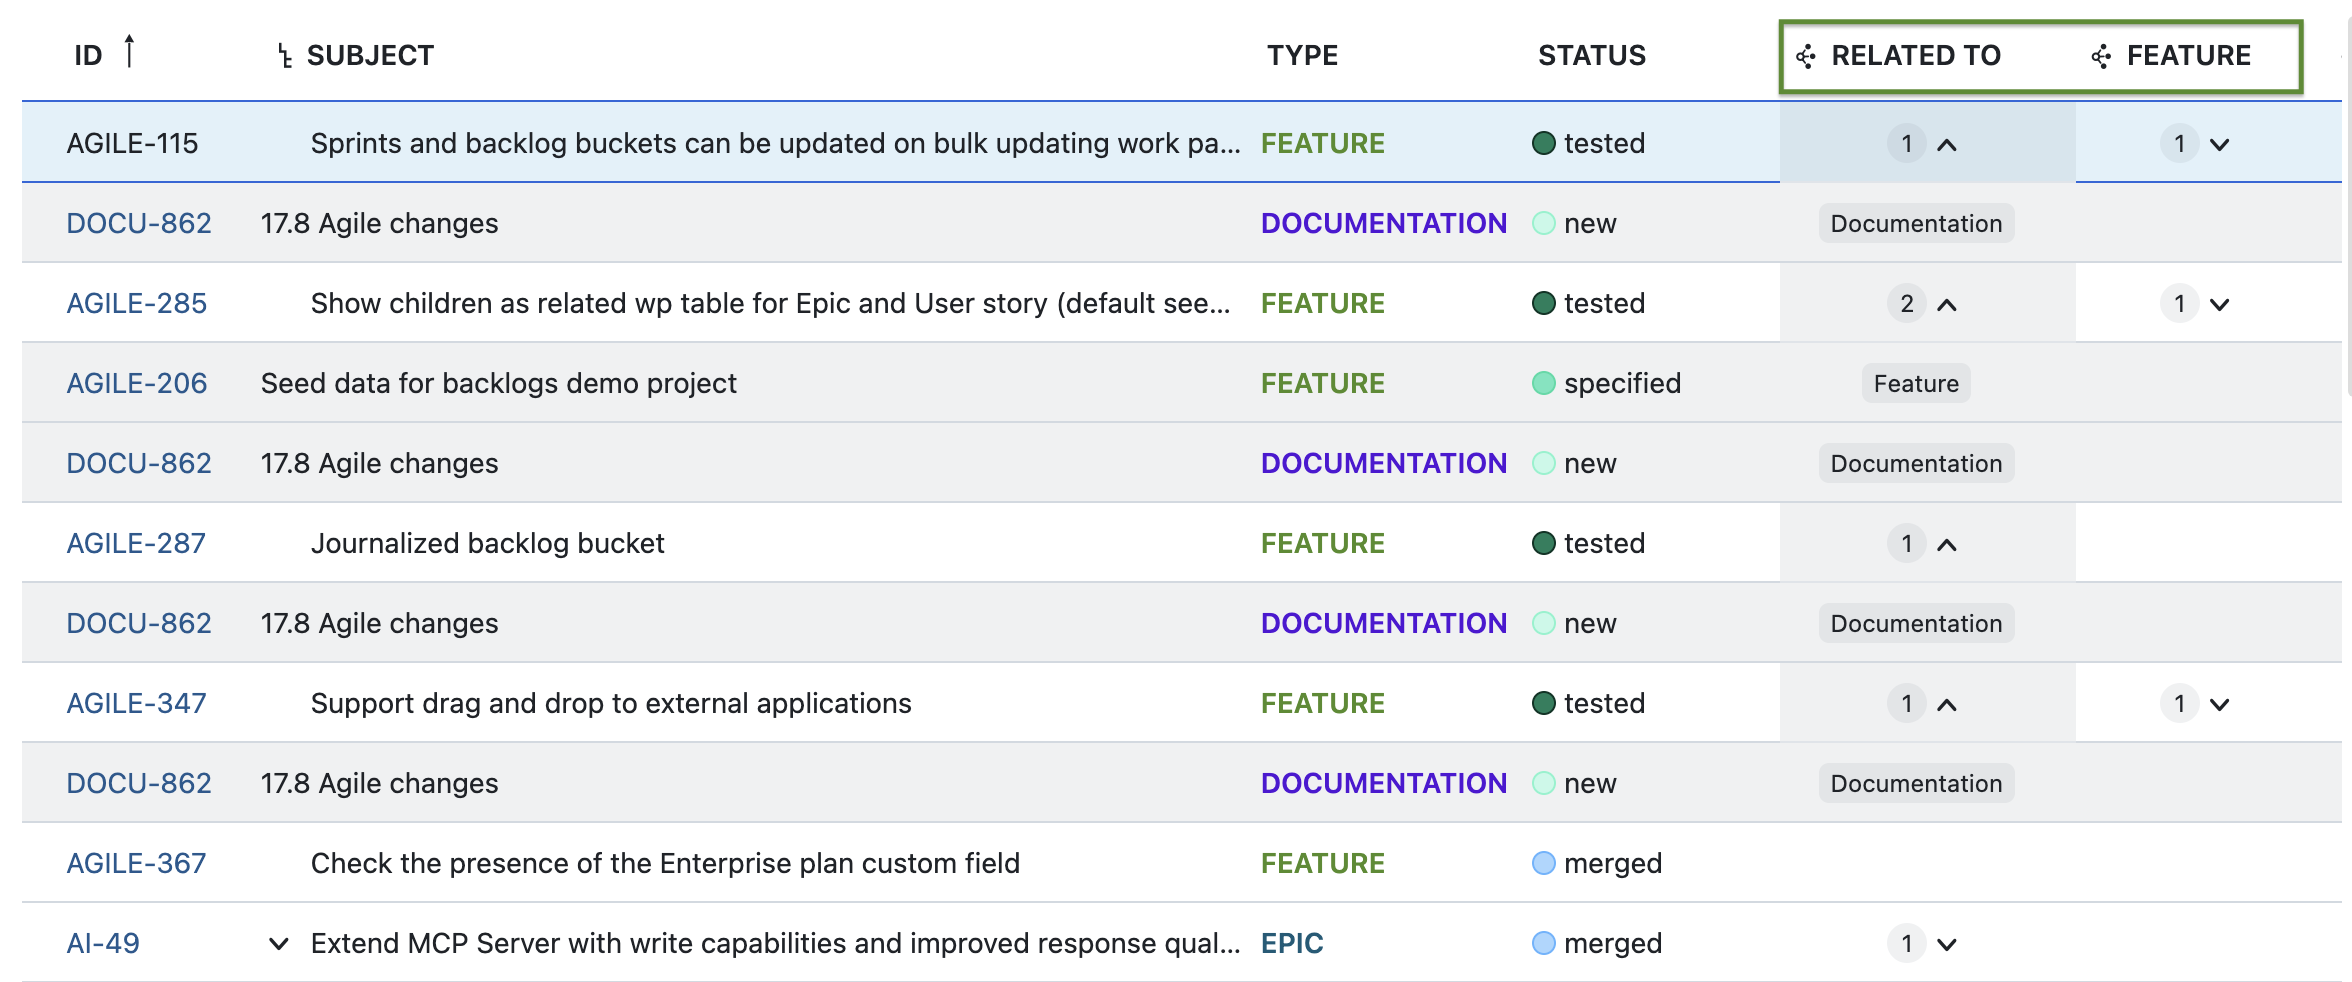Image resolution: width=2352 pixels, height=982 pixels.
Task: Click the relation icon next to RELATED TO
Action: pos(1806,57)
